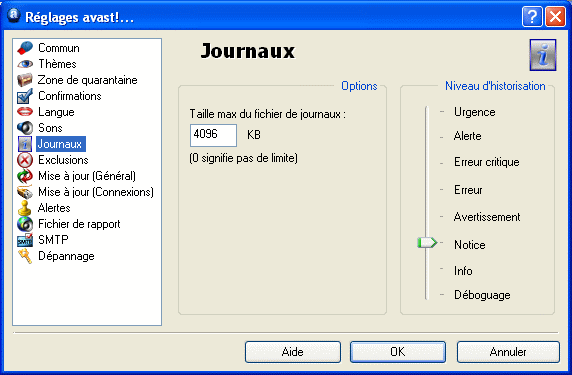Open the Thèmes settings page
The image size is (572, 375).
coord(58,64)
